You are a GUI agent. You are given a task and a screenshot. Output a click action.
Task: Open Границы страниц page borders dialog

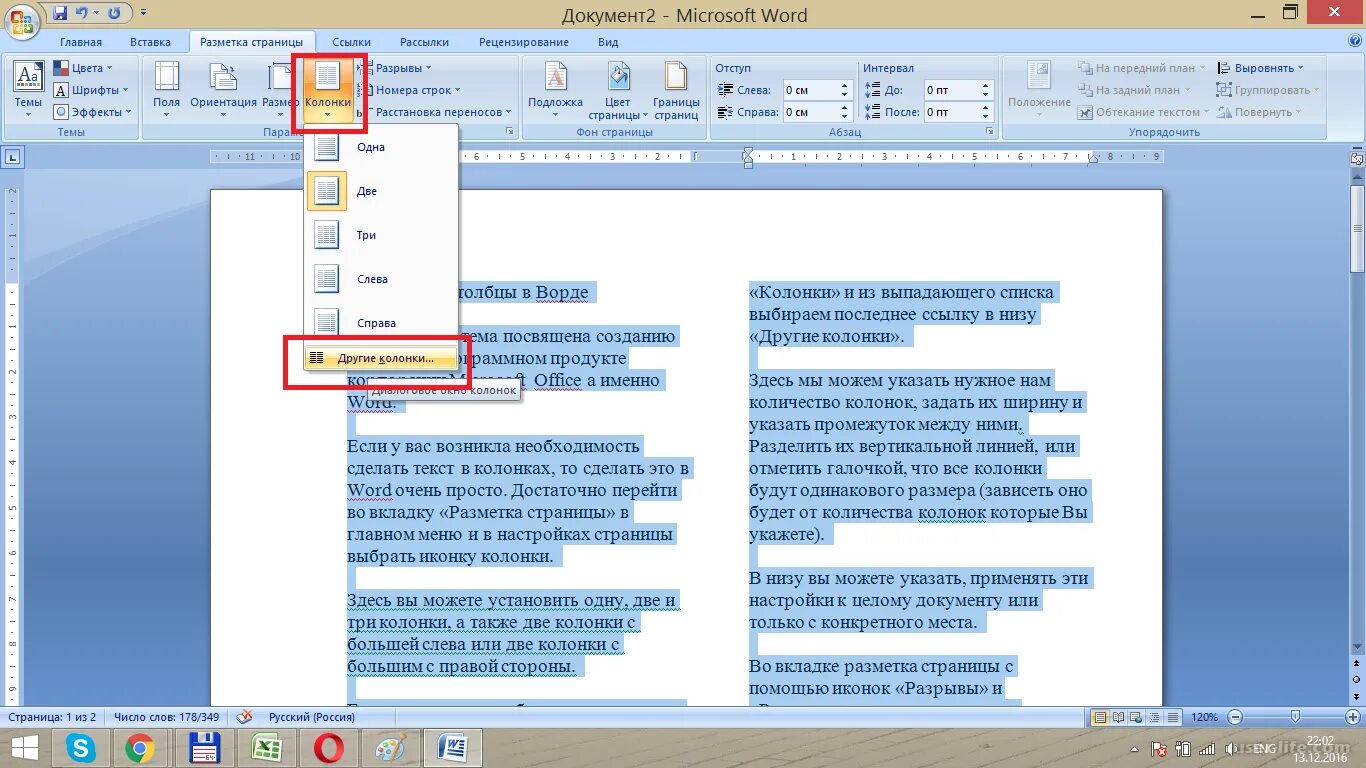point(677,89)
